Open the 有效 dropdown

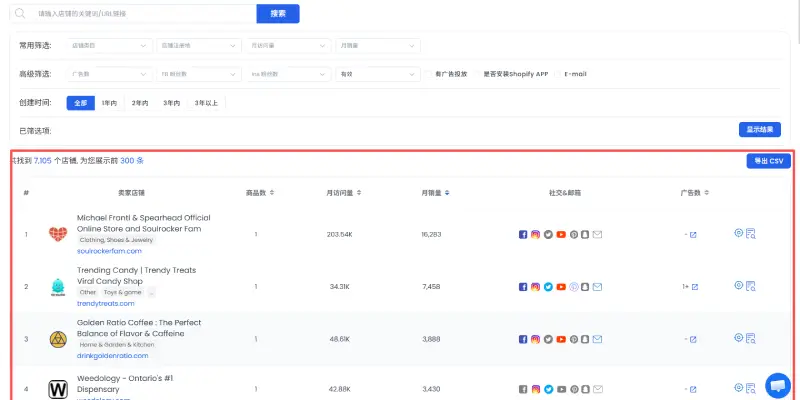tap(378, 74)
